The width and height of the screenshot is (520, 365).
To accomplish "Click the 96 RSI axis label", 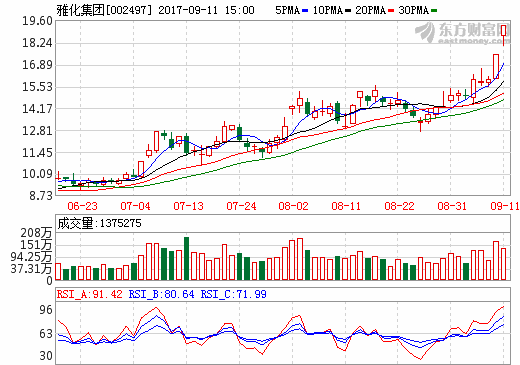I will point(46,310).
